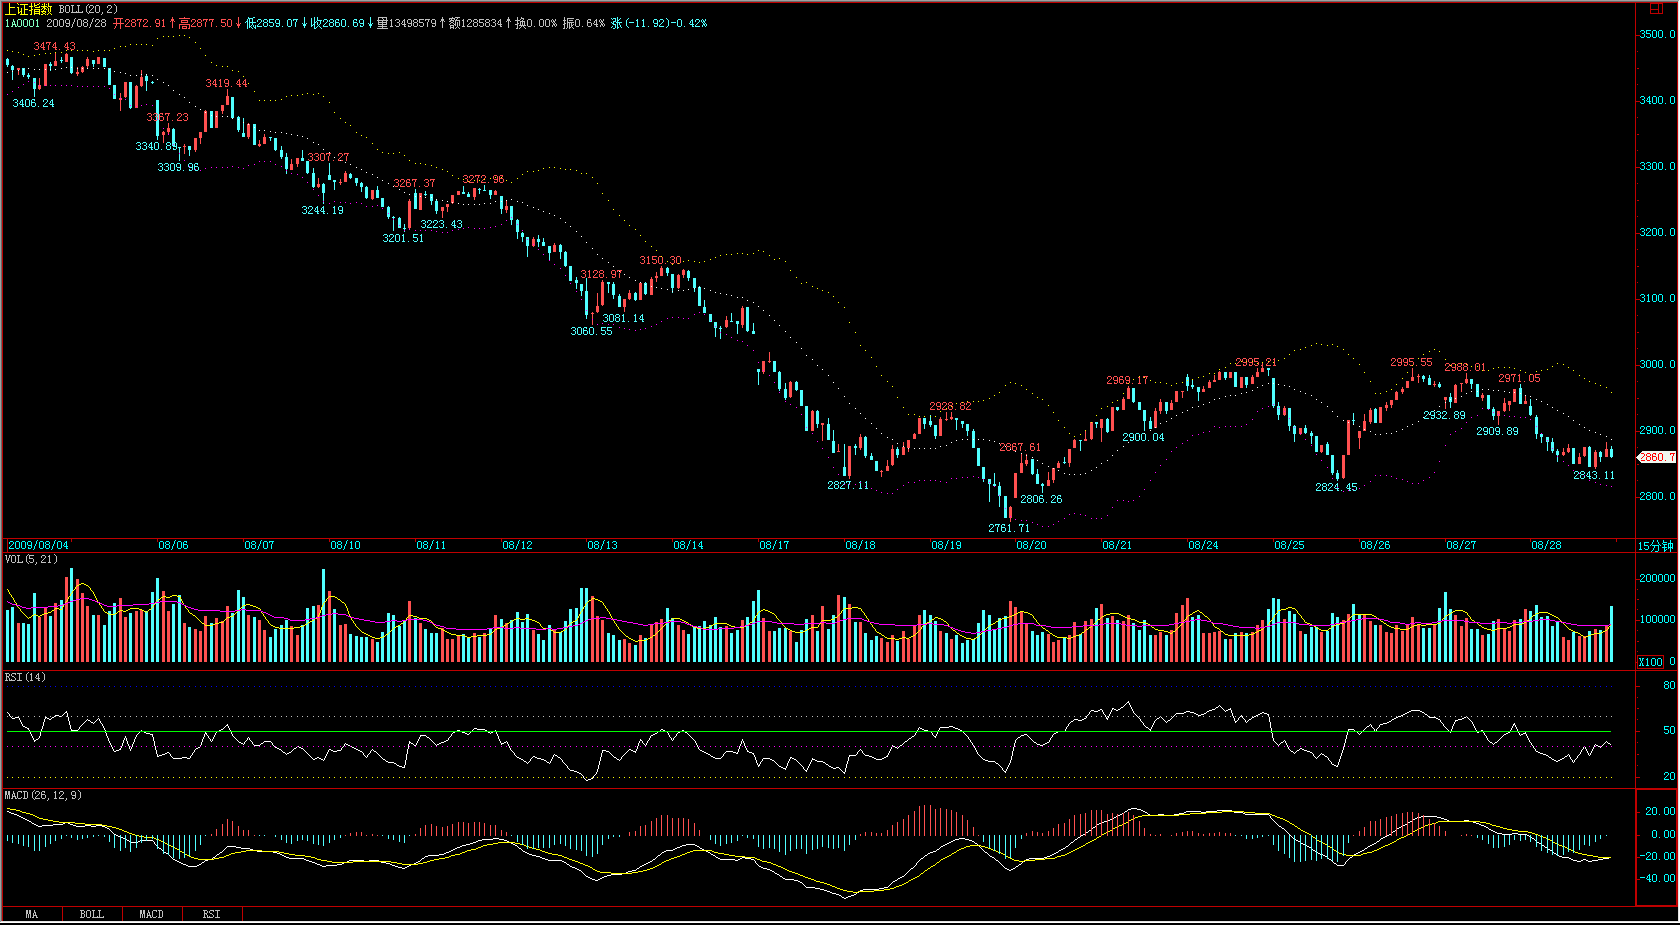This screenshot has height=925, width=1680.
Task: Switch to the MA indicator tab
Action: (32, 914)
